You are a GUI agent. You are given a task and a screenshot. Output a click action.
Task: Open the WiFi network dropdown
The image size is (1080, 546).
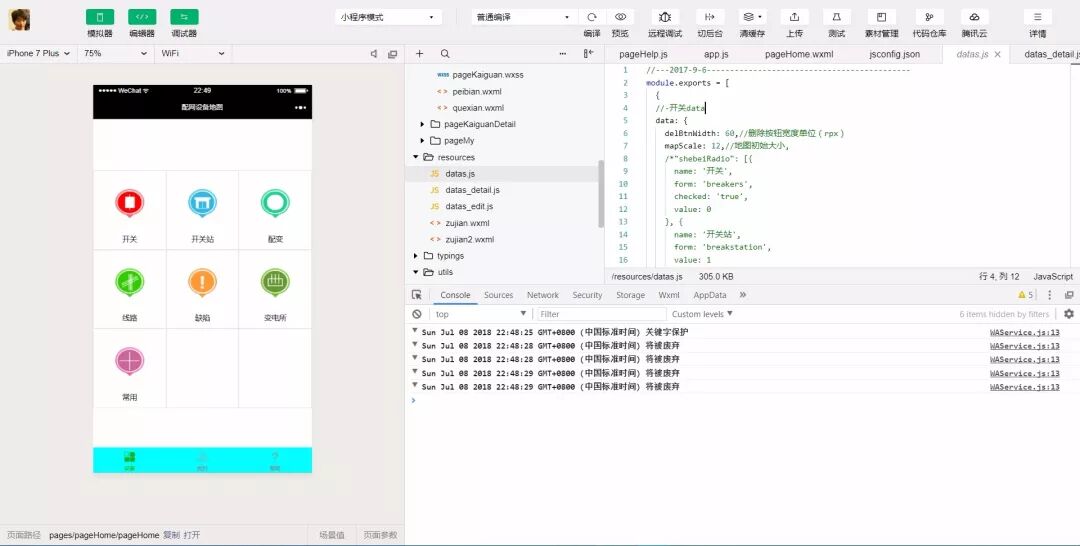point(193,53)
